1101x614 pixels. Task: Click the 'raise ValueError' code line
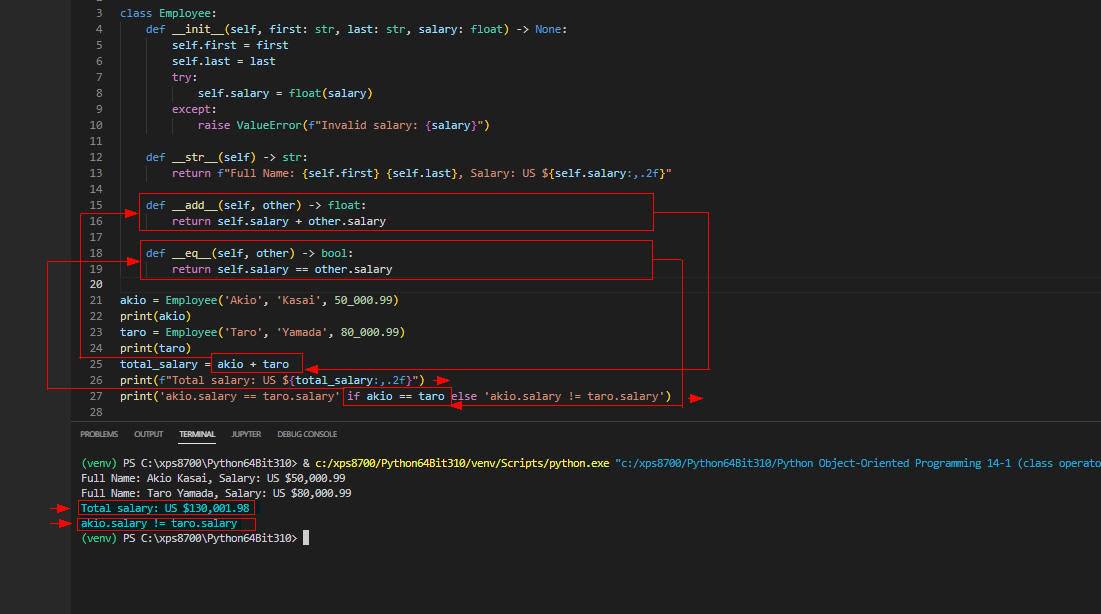343,126
